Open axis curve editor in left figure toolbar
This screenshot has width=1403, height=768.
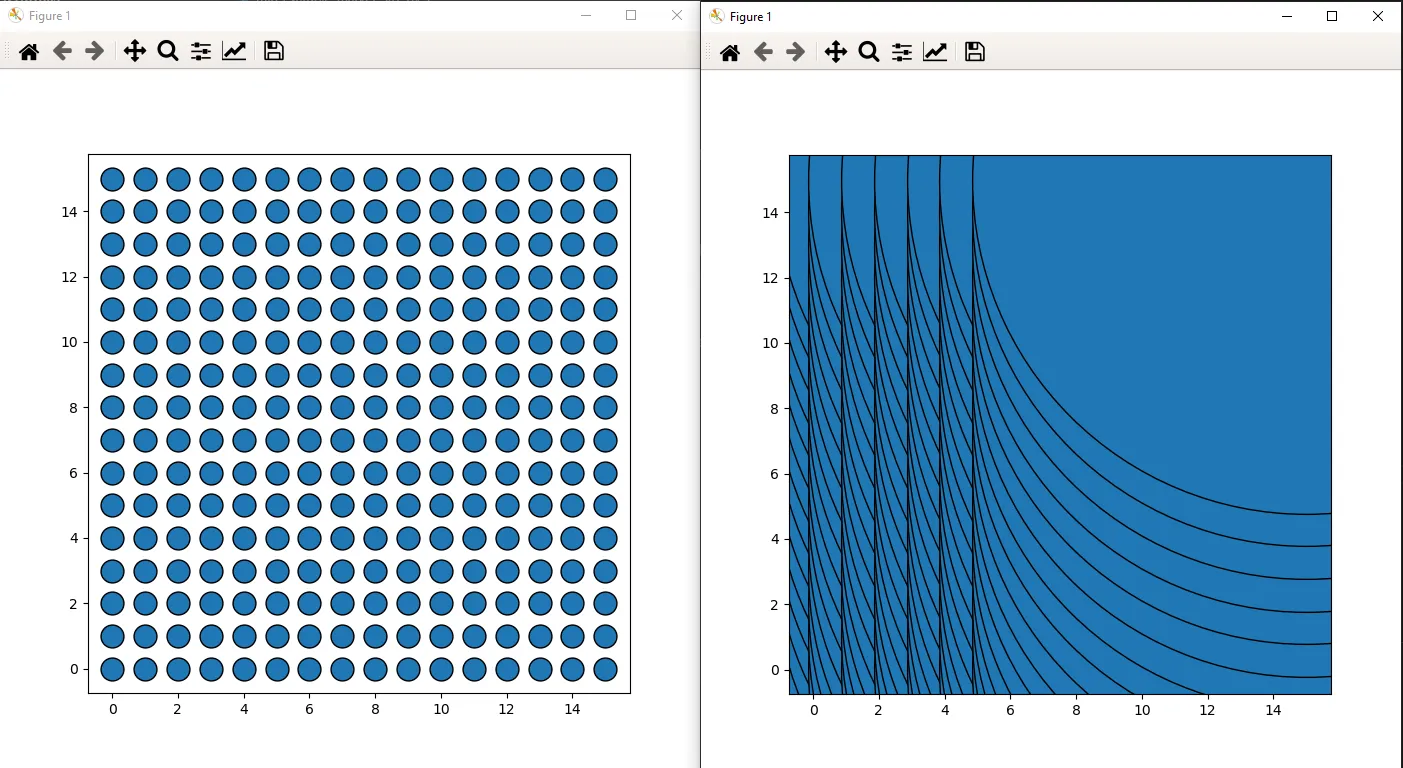point(234,51)
